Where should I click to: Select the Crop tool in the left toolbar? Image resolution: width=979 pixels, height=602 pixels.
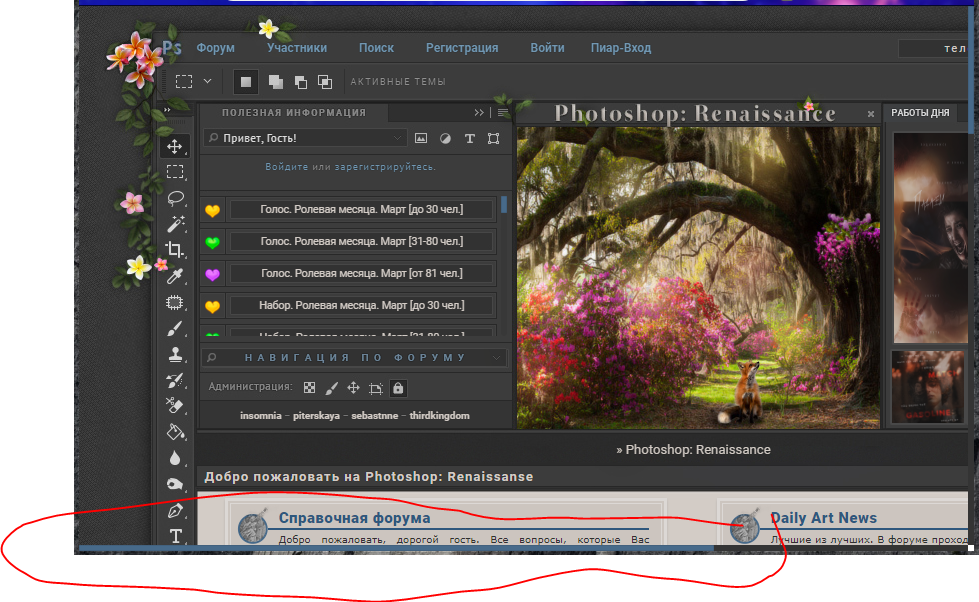tap(175, 250)
